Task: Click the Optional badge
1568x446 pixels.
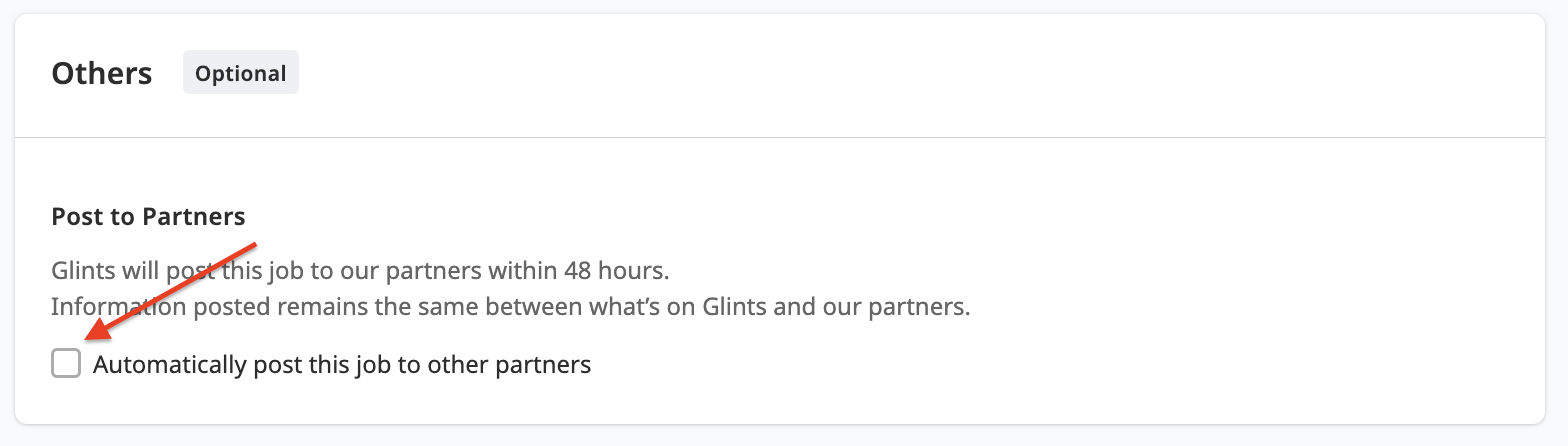Action: click(241, 74)
